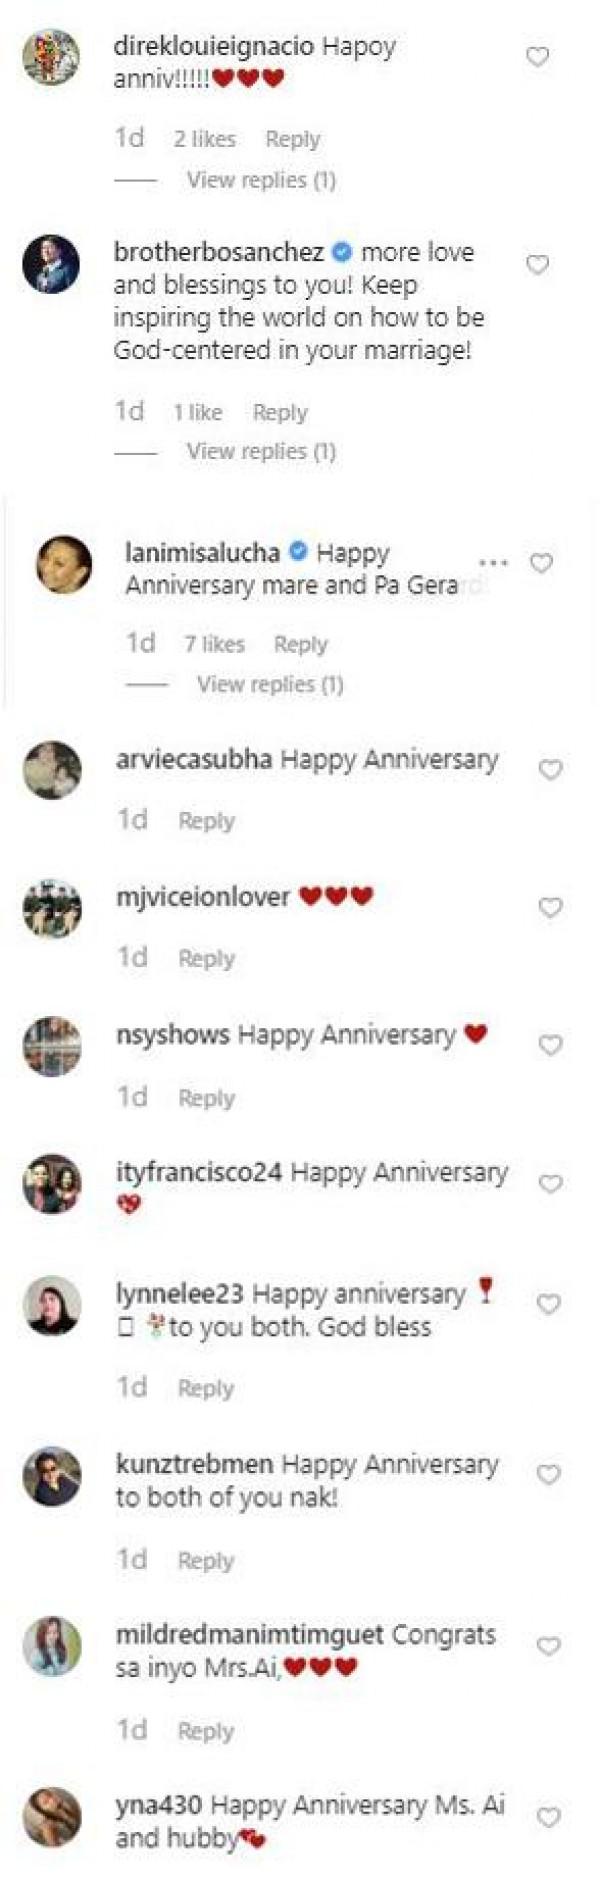Tap heart next to ityfrancisco24's comment
This screenshot has width=600, height=1879.
pyautogui.click(x=550, y=1184)
